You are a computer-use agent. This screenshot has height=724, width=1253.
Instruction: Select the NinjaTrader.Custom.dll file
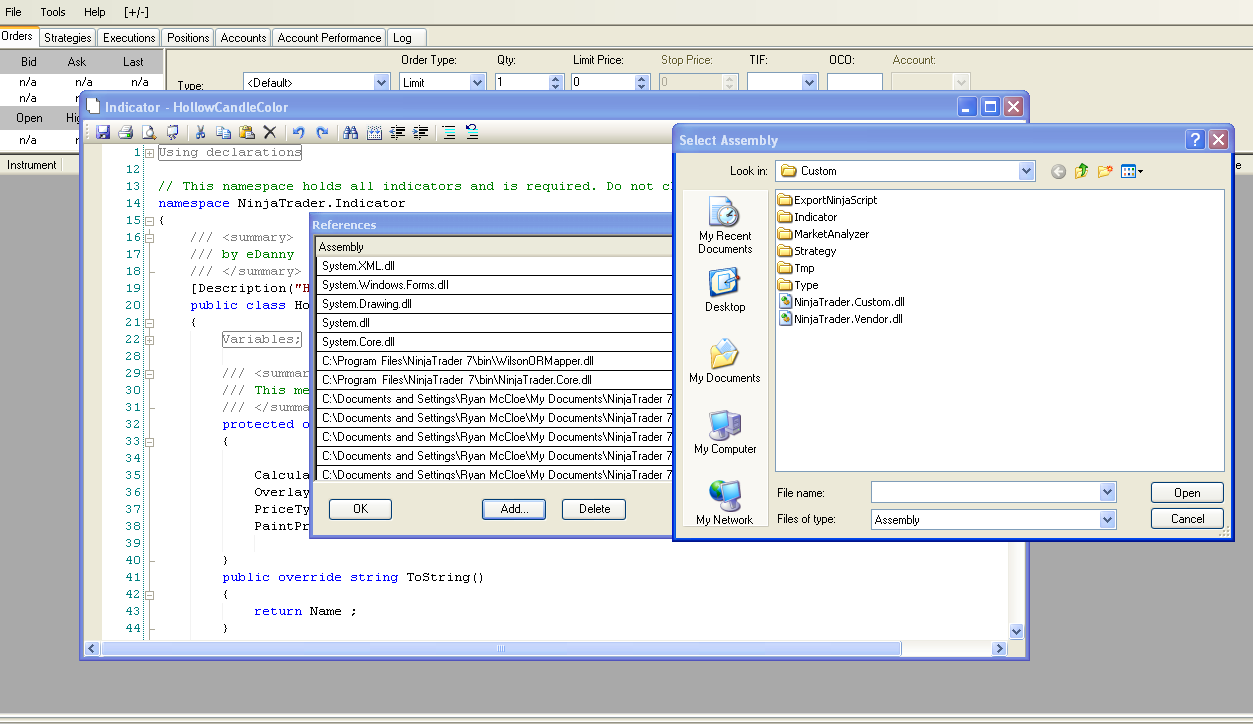pyautogui.click(x=841, y=302)
